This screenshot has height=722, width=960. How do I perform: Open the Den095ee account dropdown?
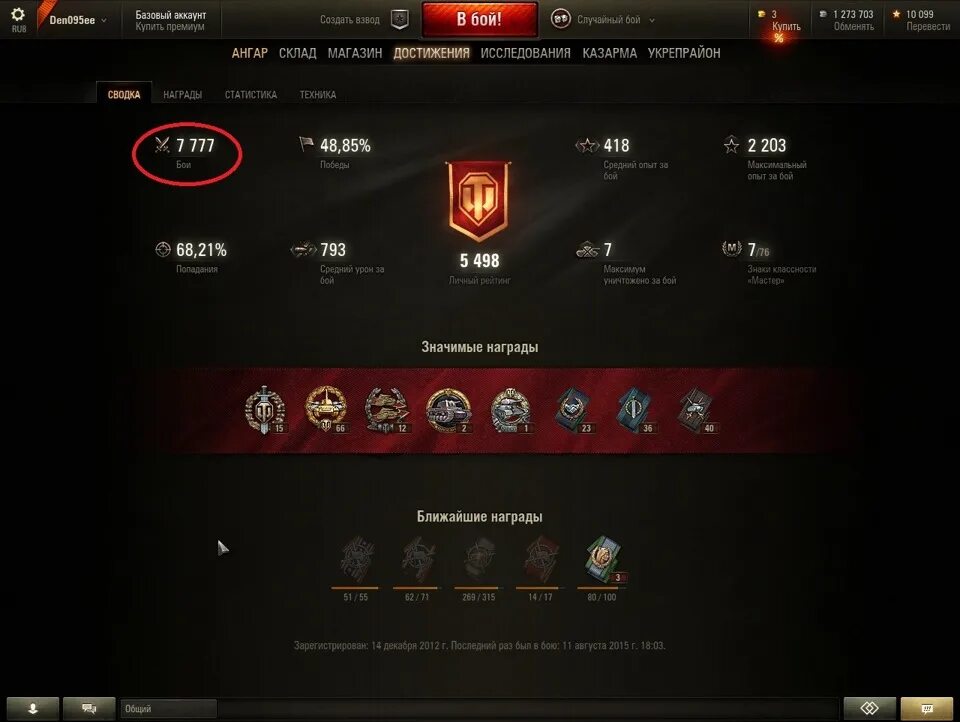tap(78, 20)
